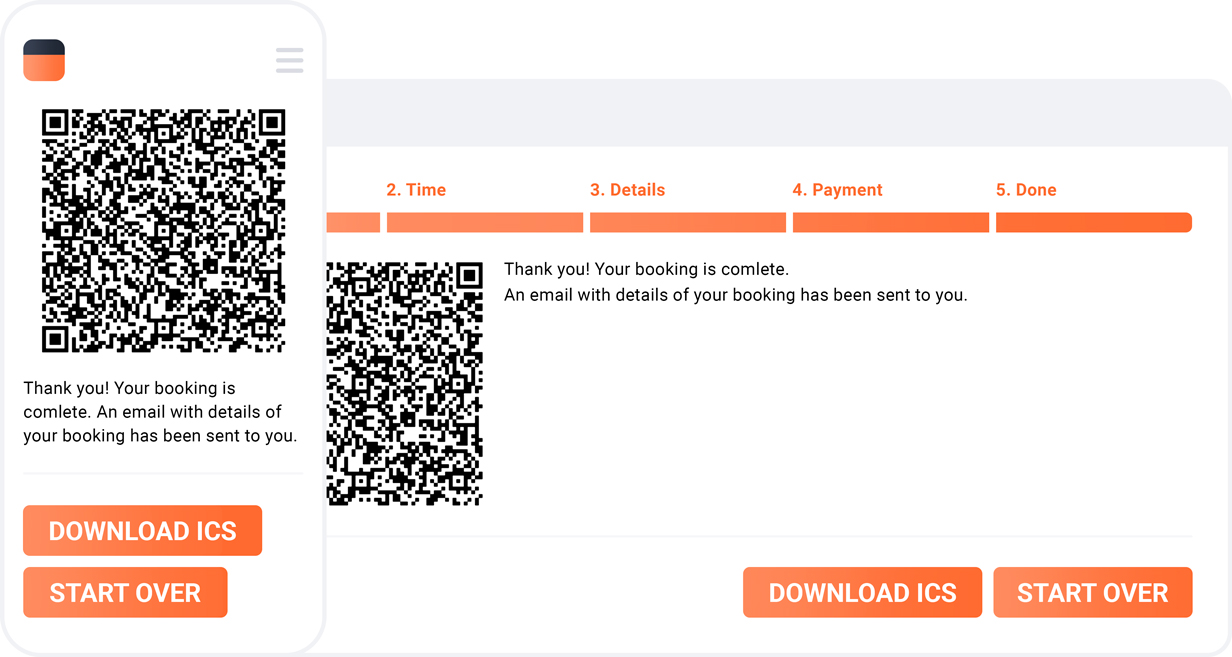
Task: Click the mobile QR code image
Action: click(163, 231)
